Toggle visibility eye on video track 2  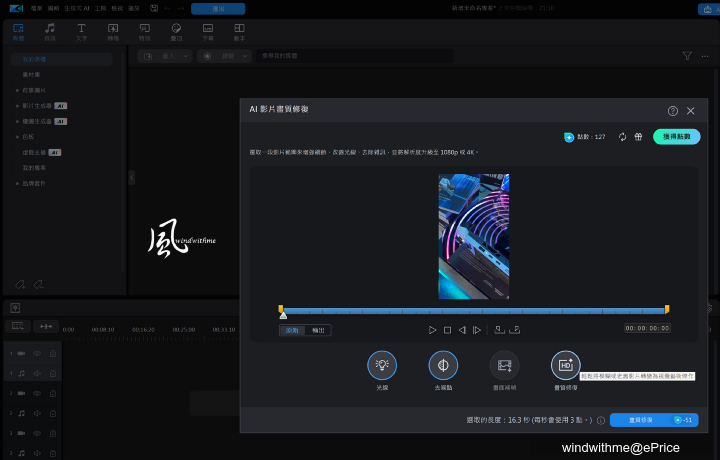37,393
